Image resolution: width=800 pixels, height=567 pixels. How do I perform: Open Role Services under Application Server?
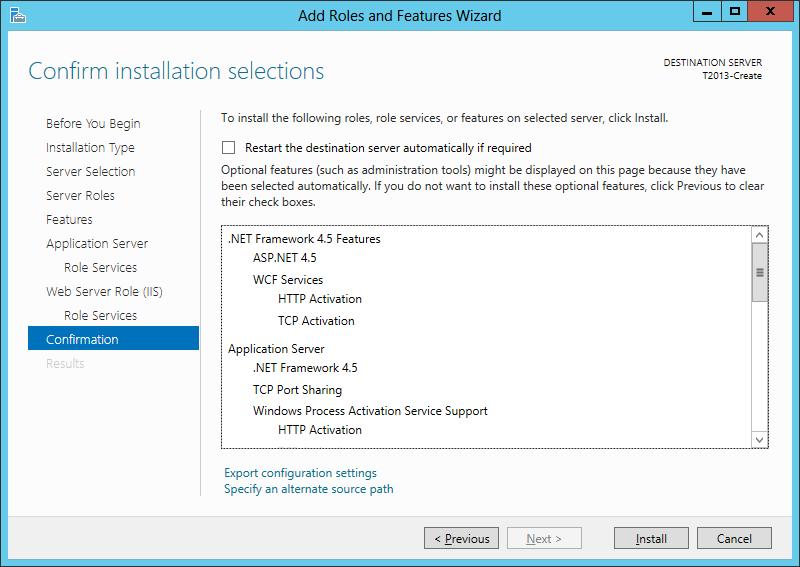point(100,268)
